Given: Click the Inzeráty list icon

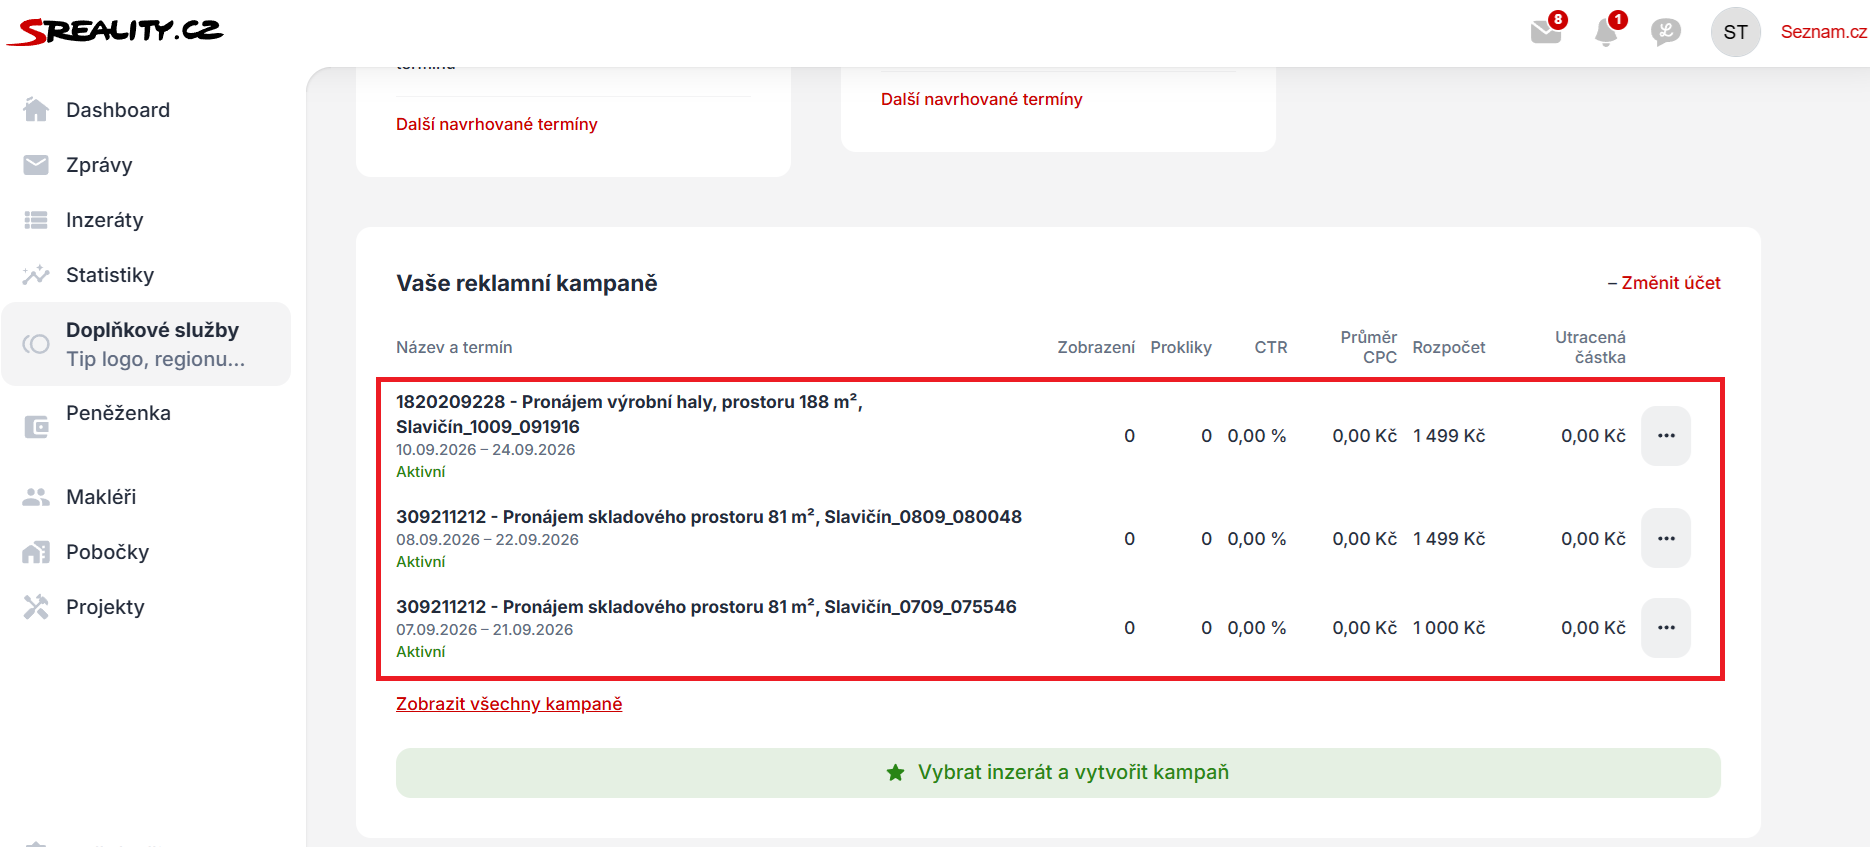Looking at the screenshot, I should pos(36,220).
